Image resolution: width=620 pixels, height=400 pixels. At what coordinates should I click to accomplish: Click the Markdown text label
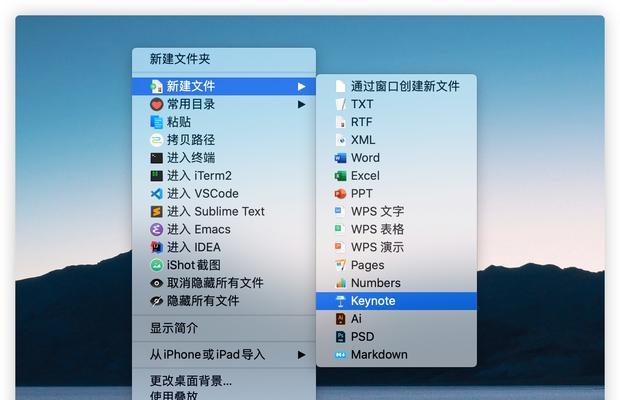[379, 355]
